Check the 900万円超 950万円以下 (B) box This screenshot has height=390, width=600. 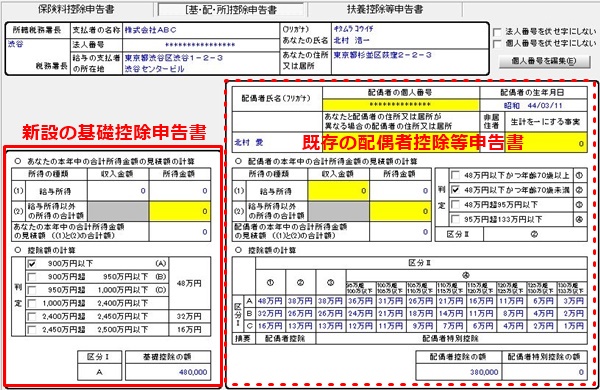(x=32, y=277)
